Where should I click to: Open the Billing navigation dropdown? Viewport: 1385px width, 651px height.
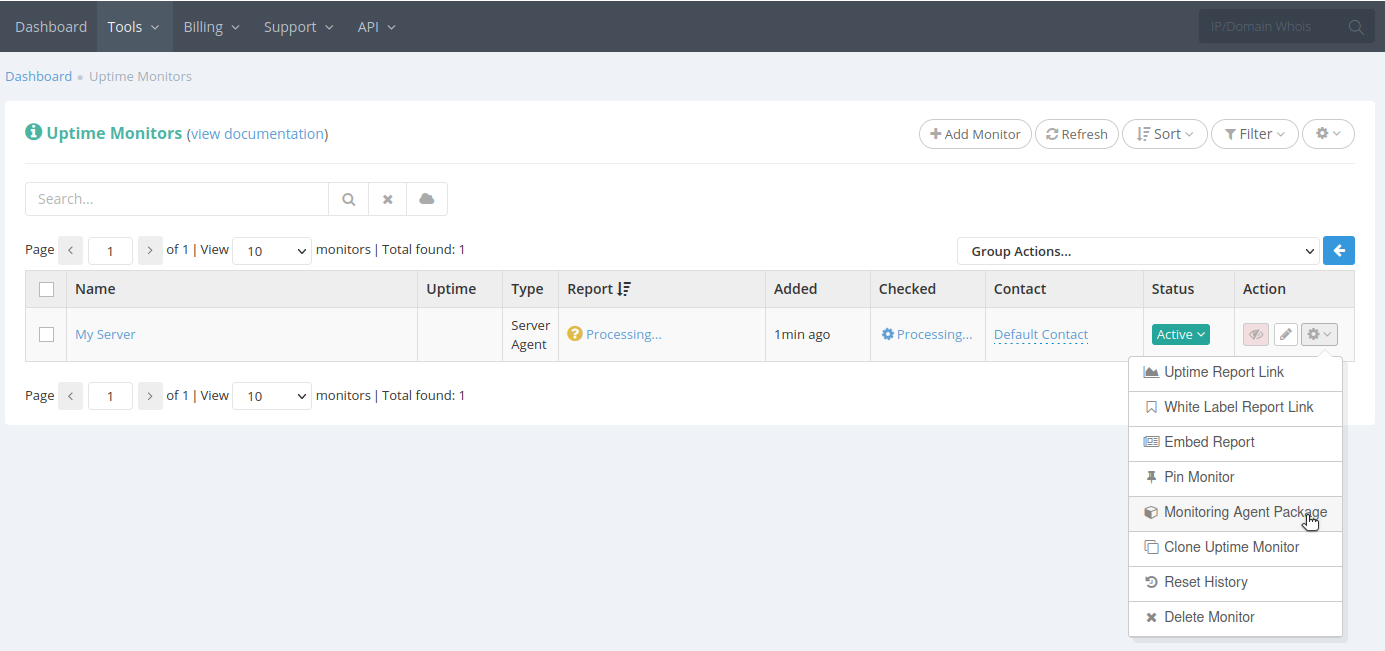pyautogui.click(x=212, y=27)
